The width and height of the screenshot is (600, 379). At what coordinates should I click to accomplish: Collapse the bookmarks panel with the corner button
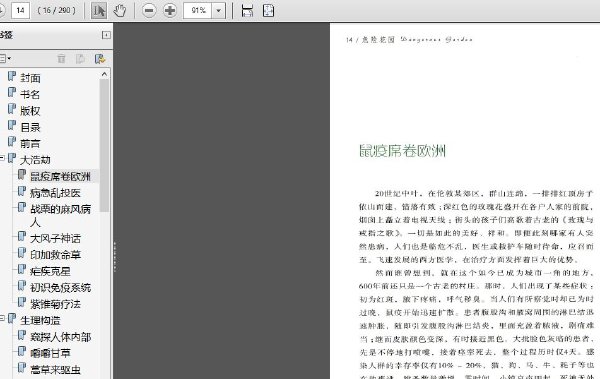pyautogui.click(x=106, y=35)
